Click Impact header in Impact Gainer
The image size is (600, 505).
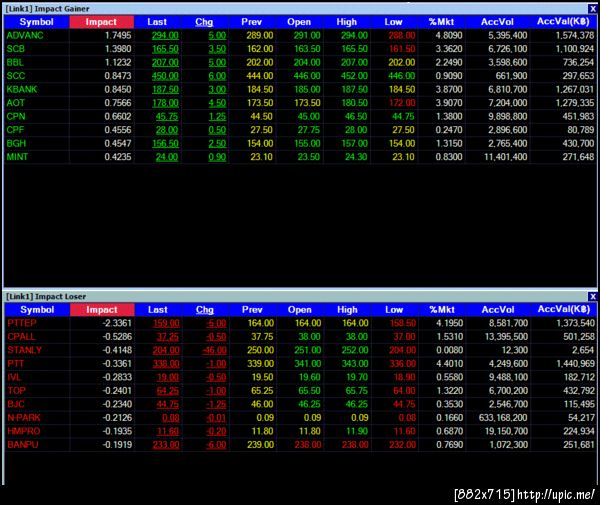(x=101, y=22)
